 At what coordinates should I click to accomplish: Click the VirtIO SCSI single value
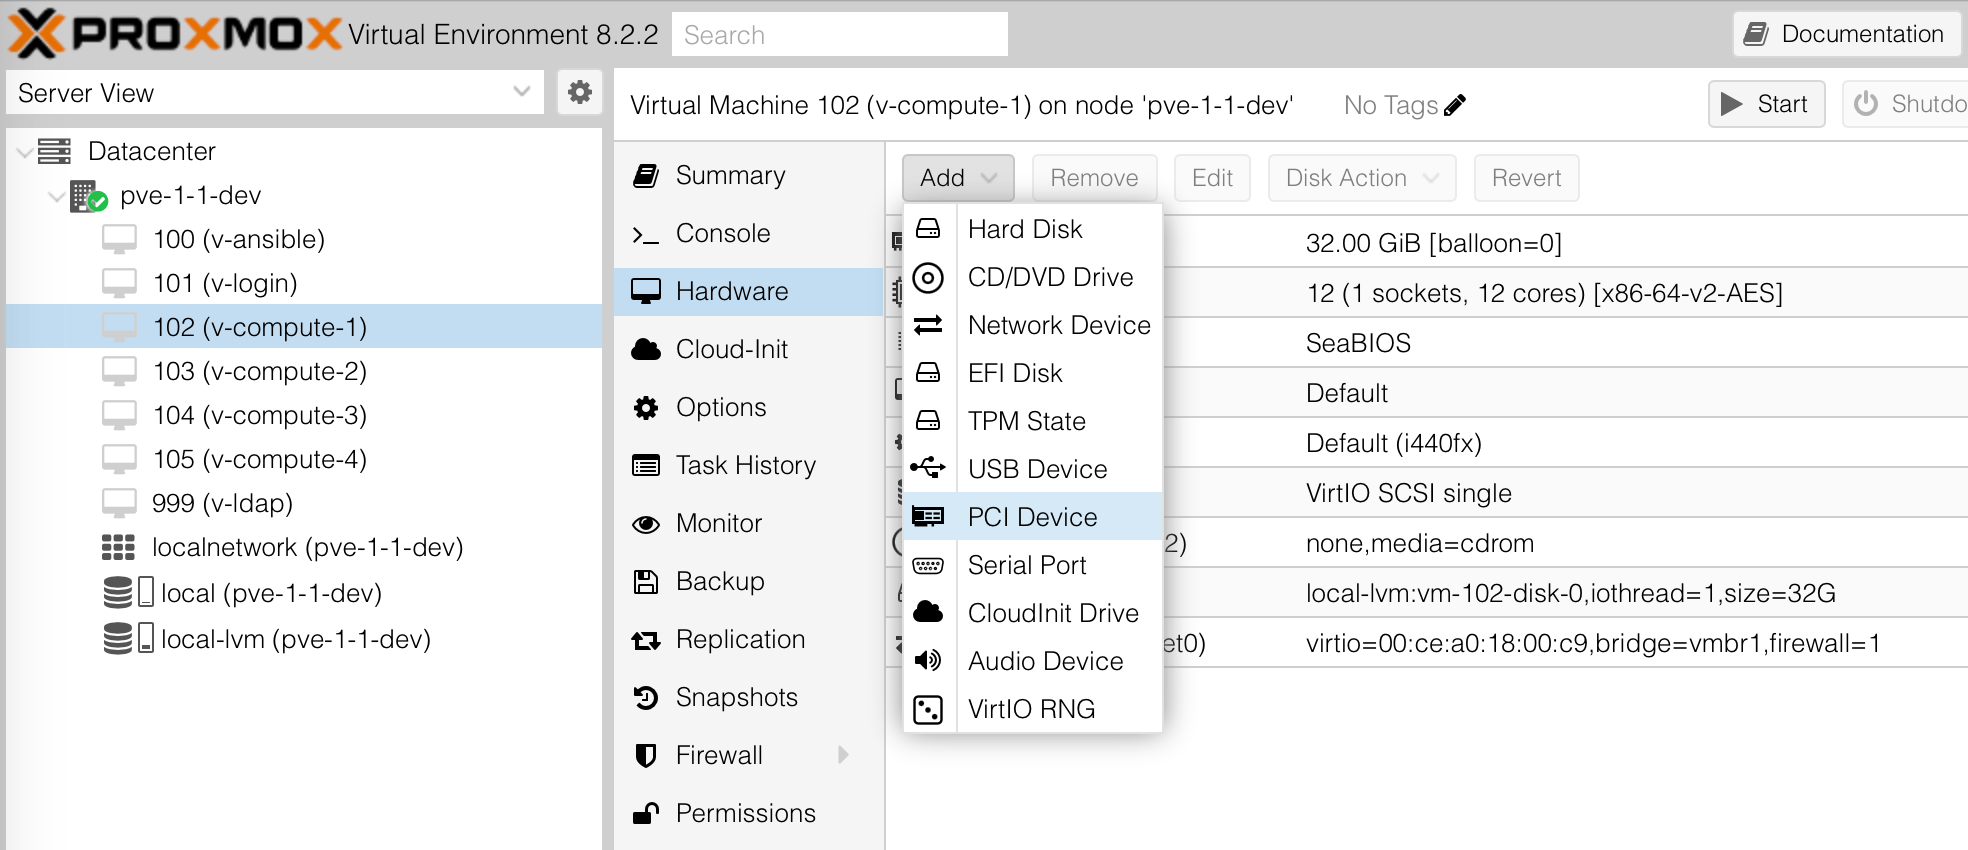[x=1408, y=493]
